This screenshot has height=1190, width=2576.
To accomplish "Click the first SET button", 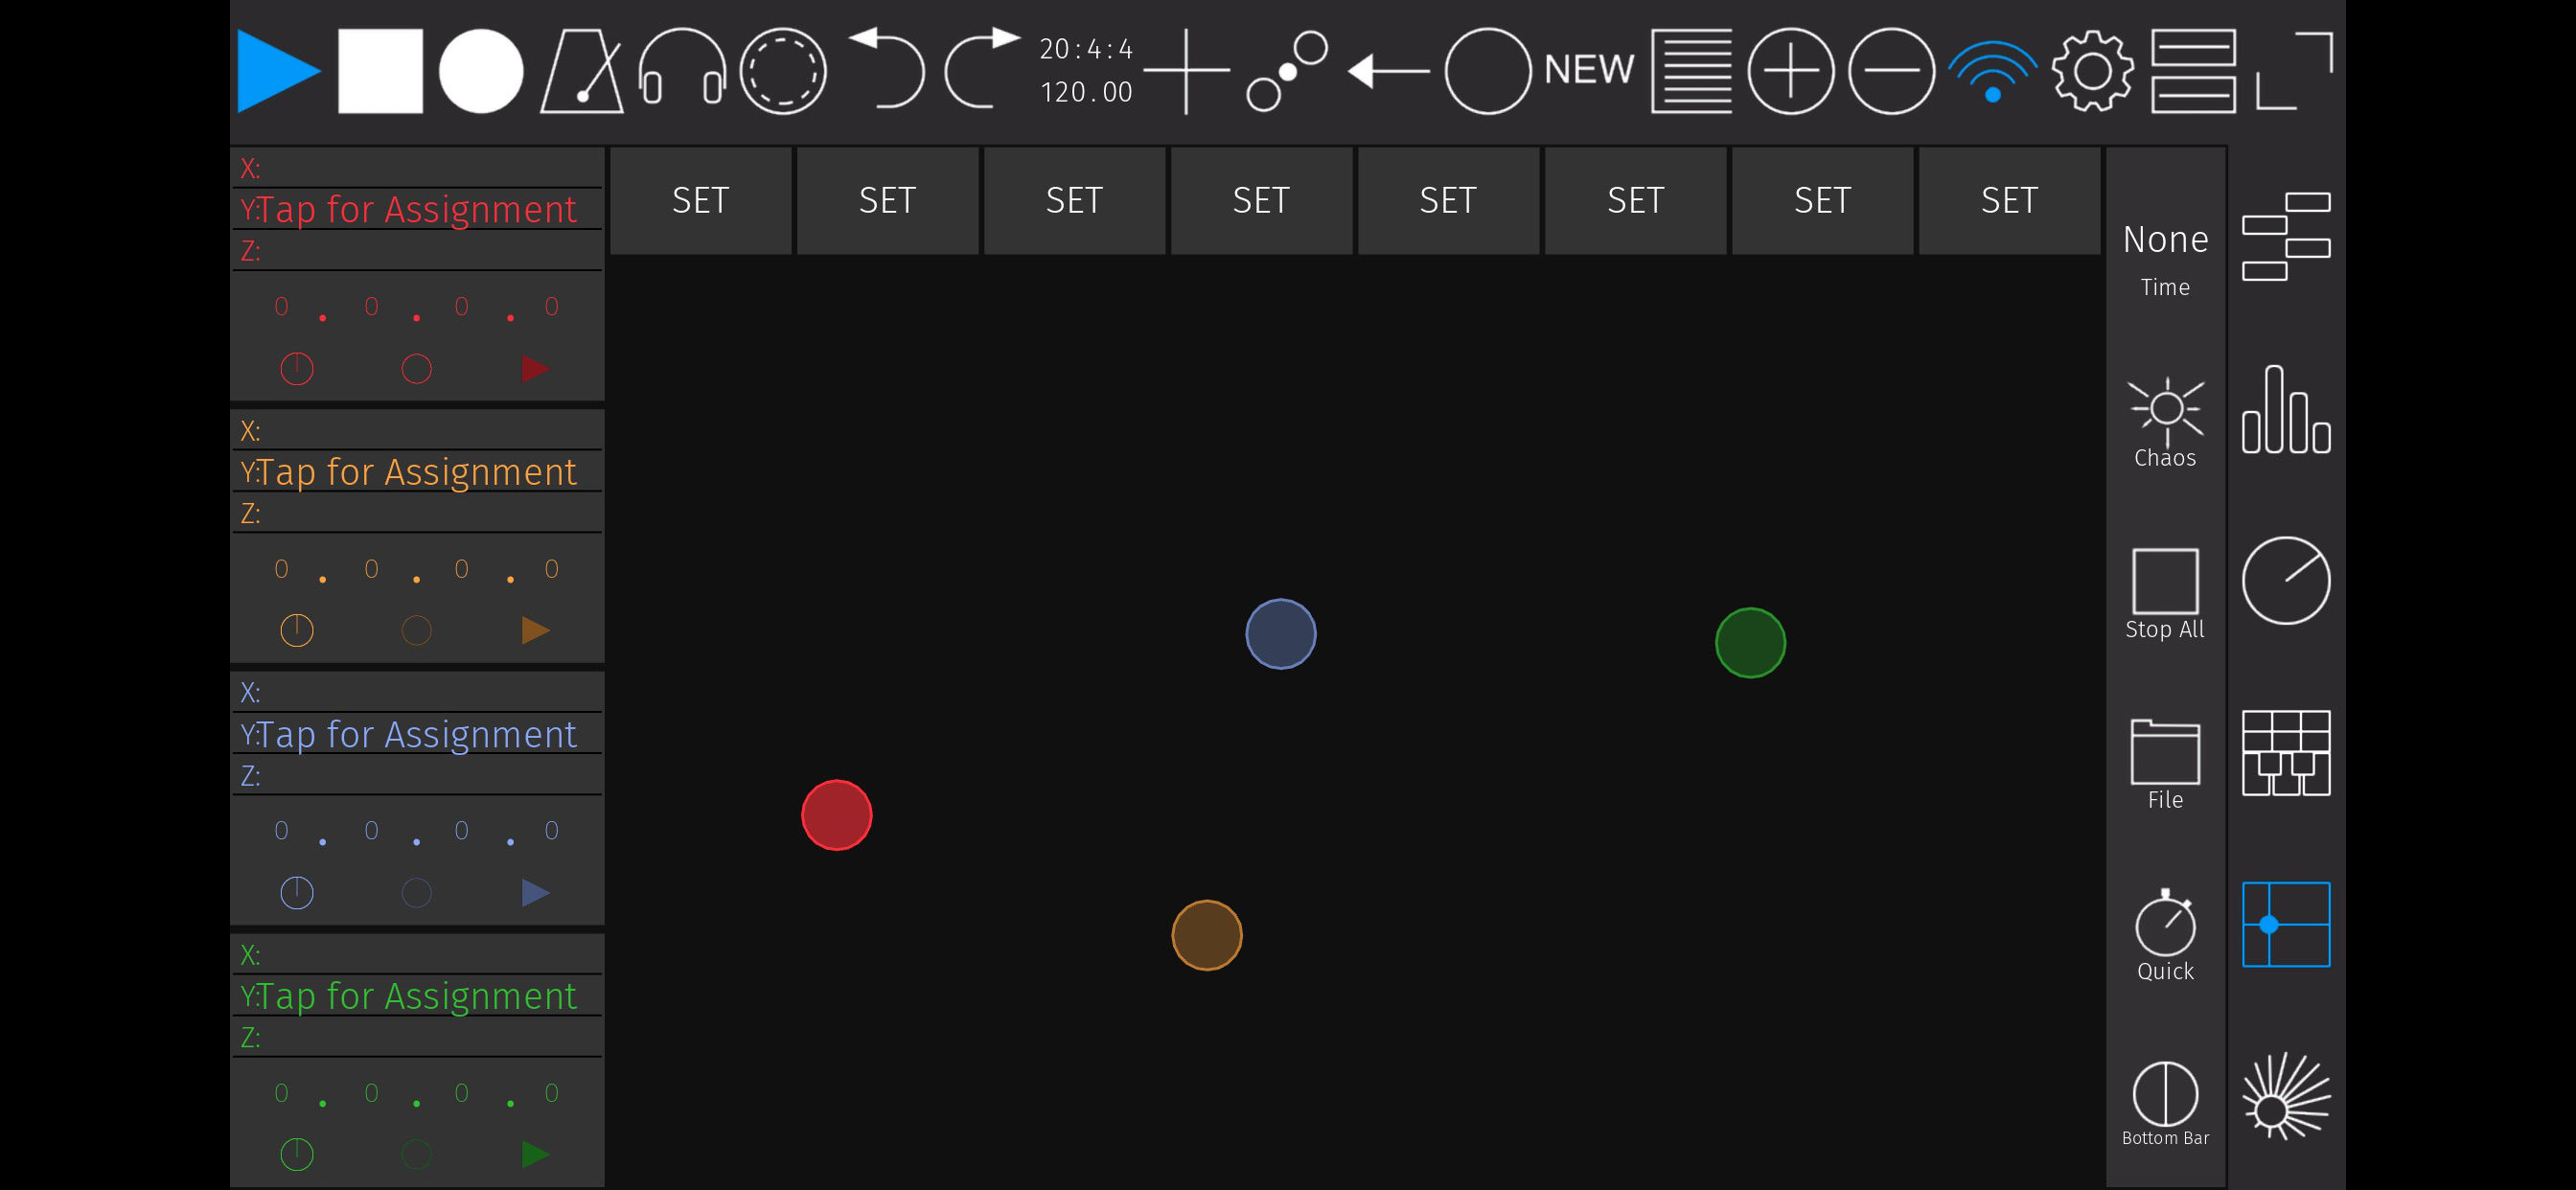I will tap(700, 200).
